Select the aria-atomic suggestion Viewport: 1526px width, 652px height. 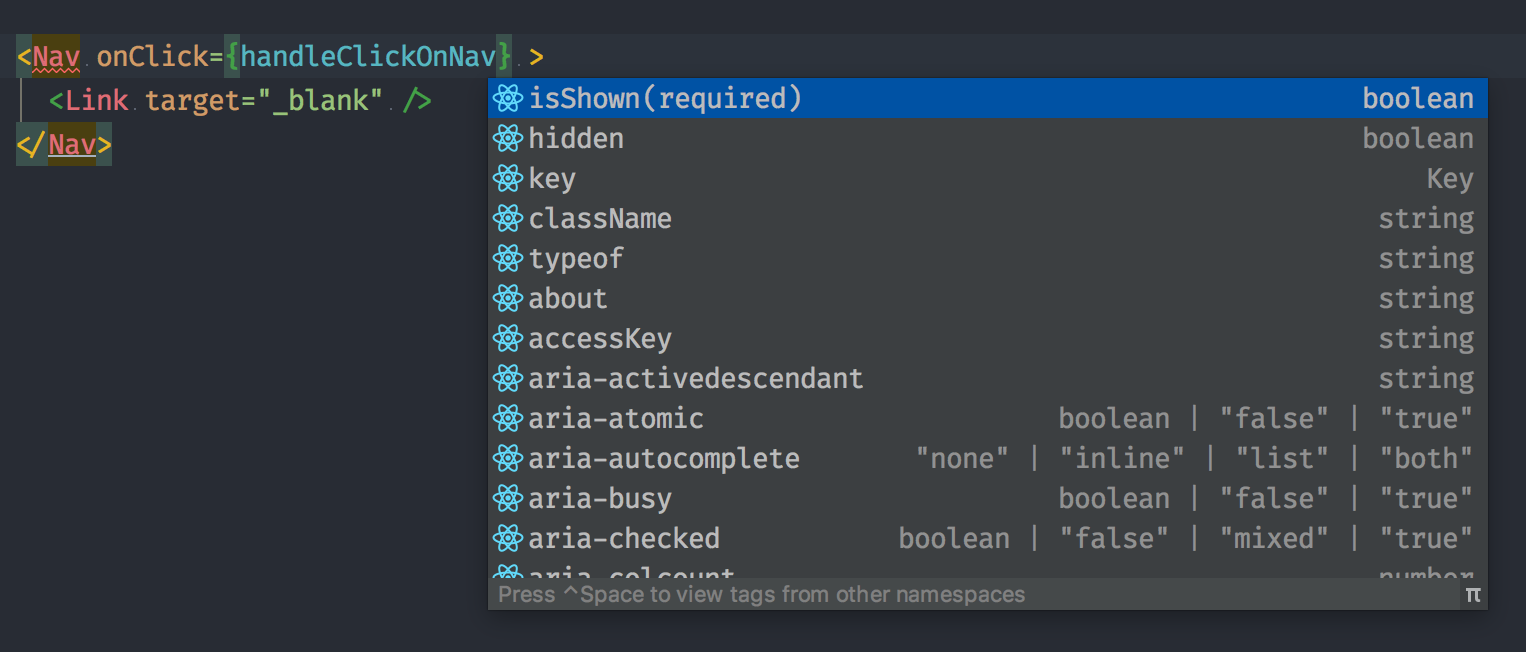pos(988,418)
